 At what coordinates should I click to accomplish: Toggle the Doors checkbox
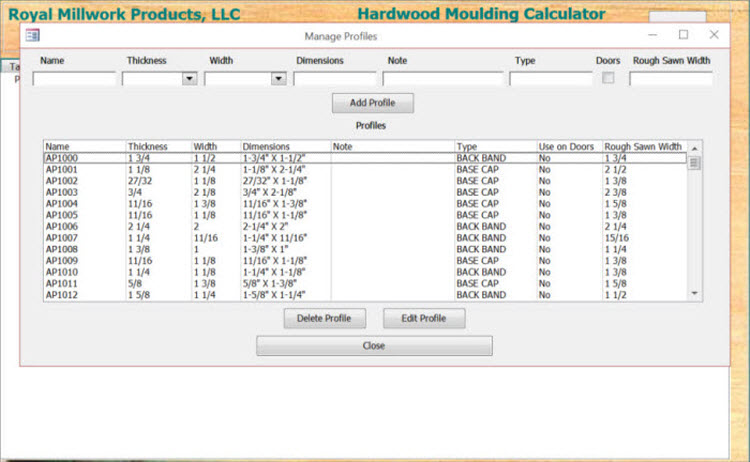pyautogui.click(x=608, y=77)
